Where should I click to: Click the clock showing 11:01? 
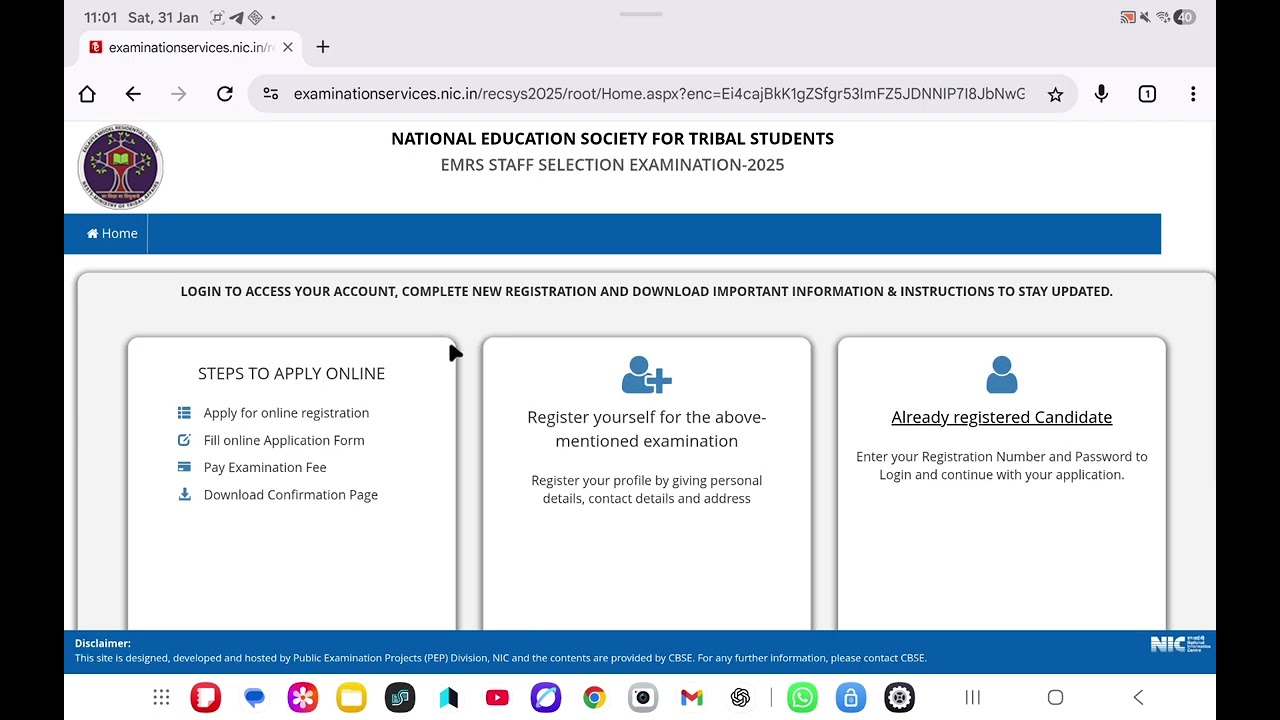point(100,18)
